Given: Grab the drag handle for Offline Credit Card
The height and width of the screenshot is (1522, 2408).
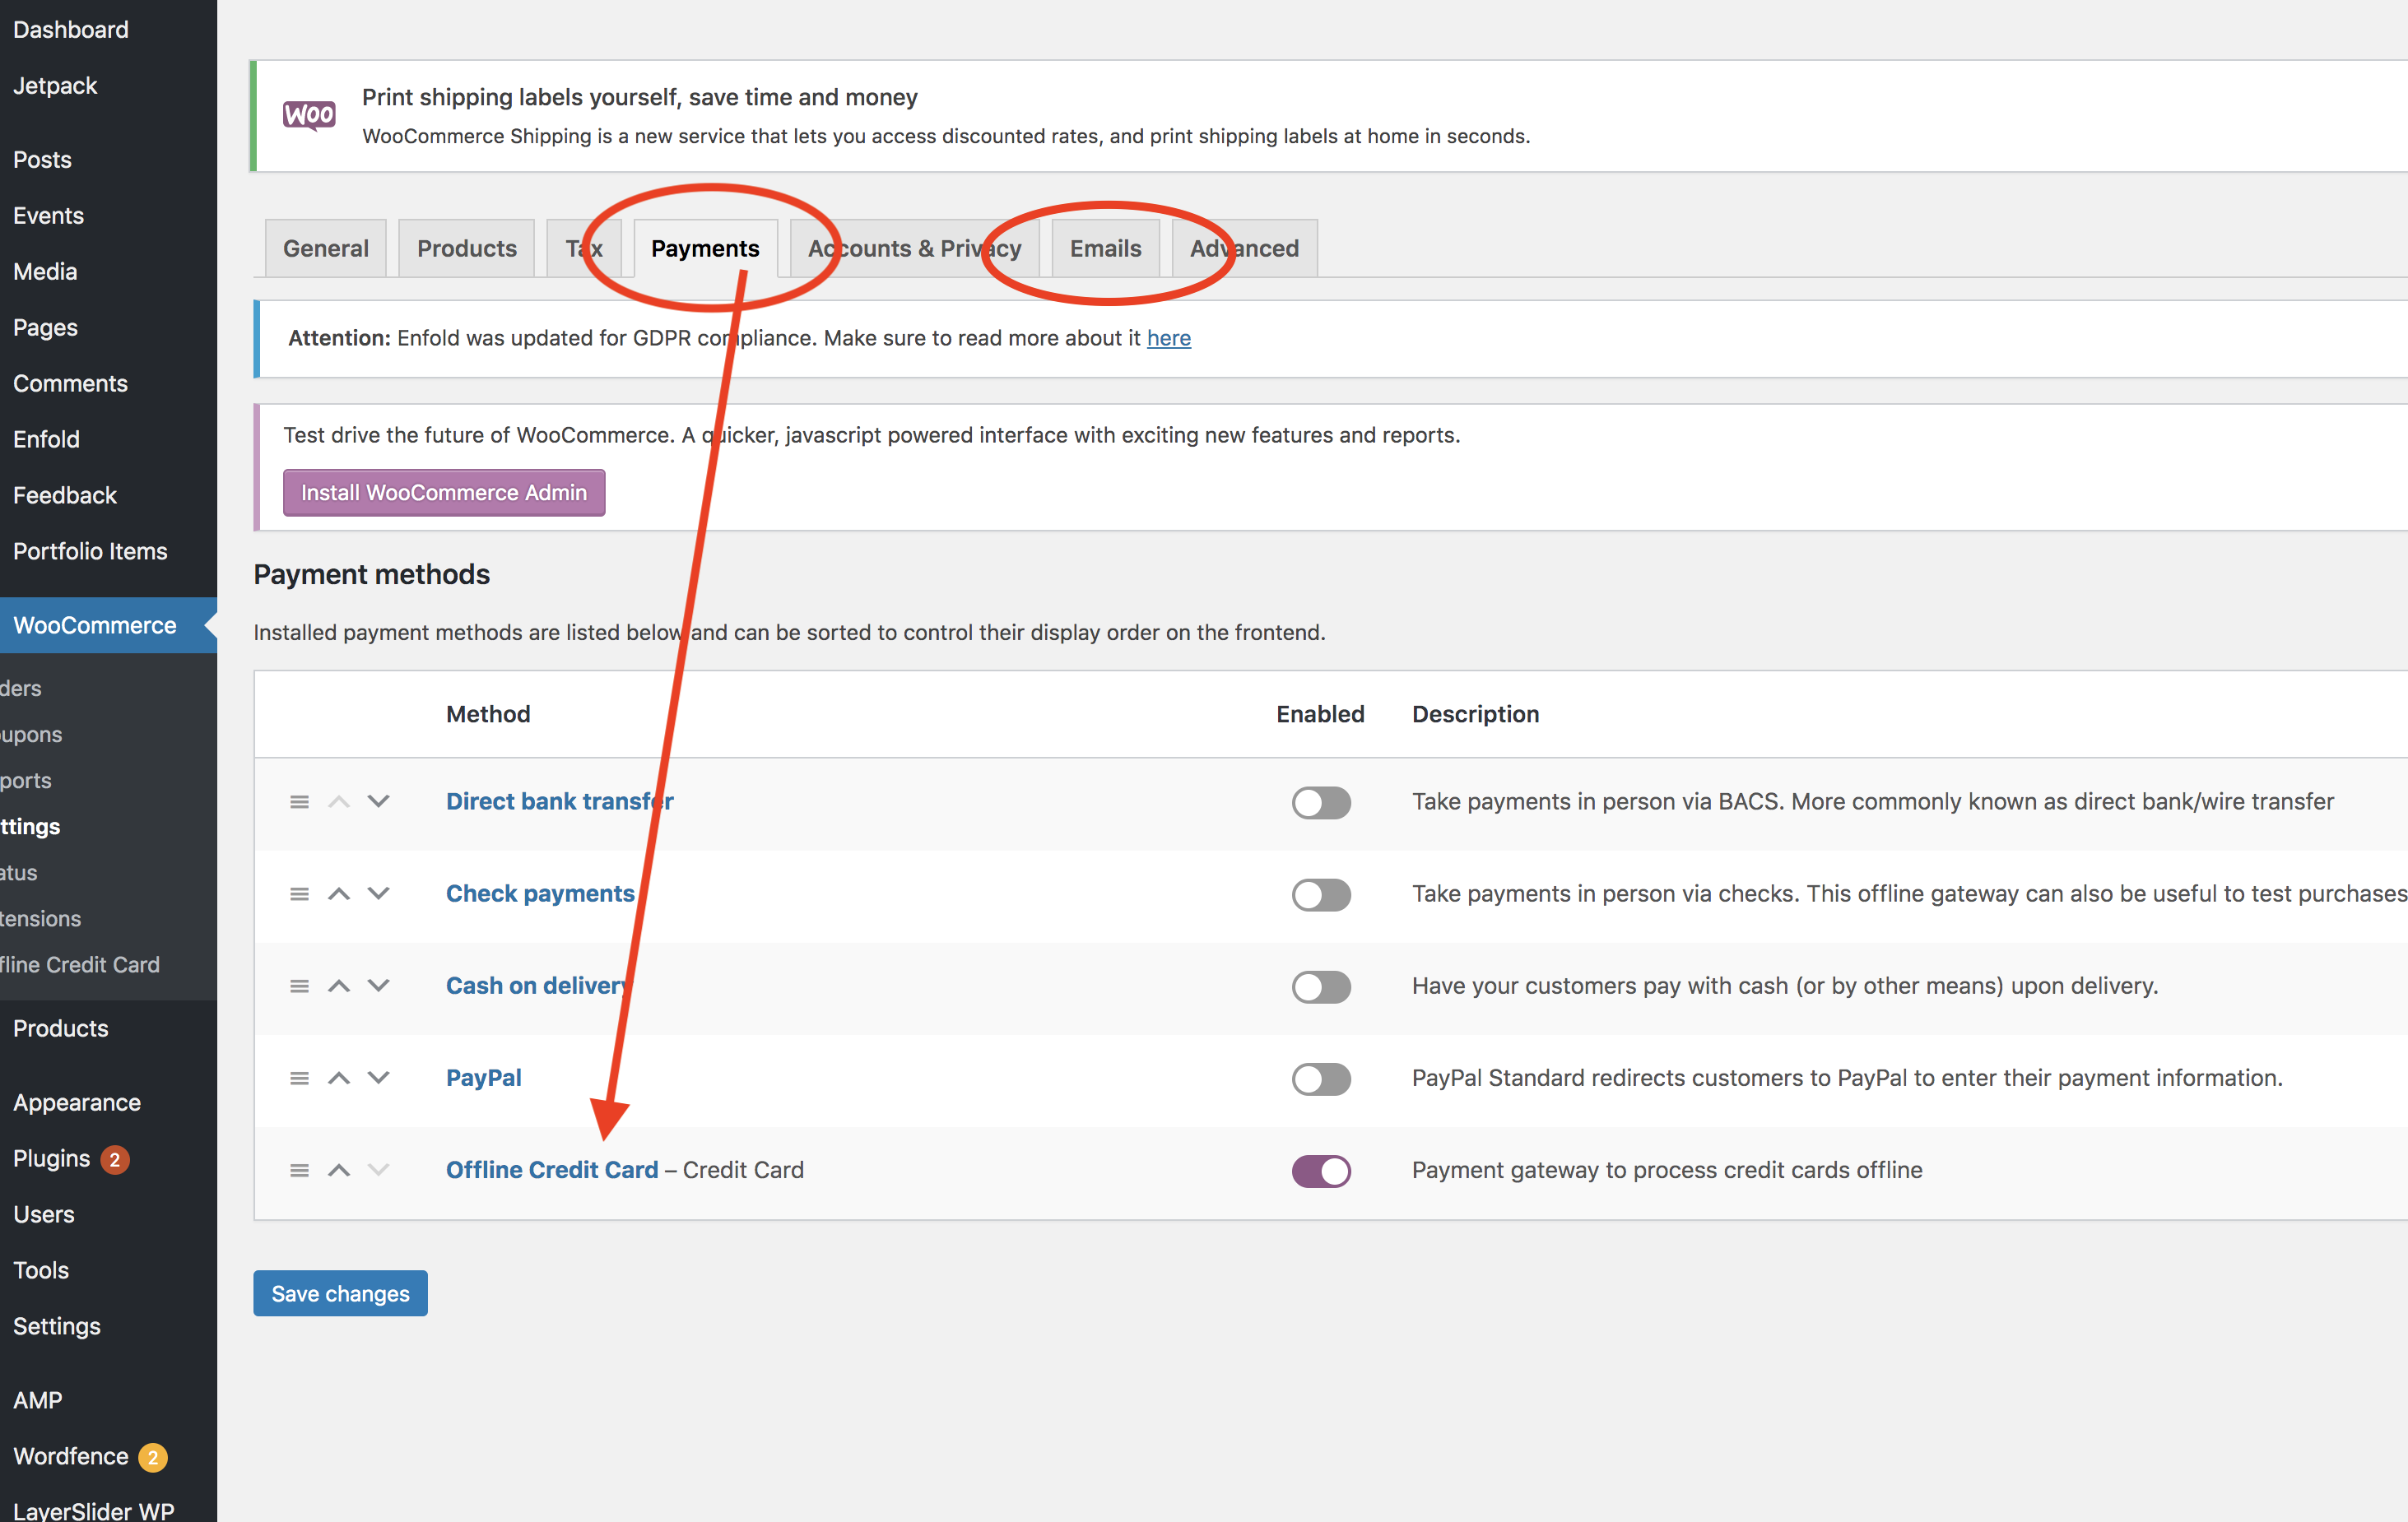Looking at the screenshot, I should (299, 1170).
